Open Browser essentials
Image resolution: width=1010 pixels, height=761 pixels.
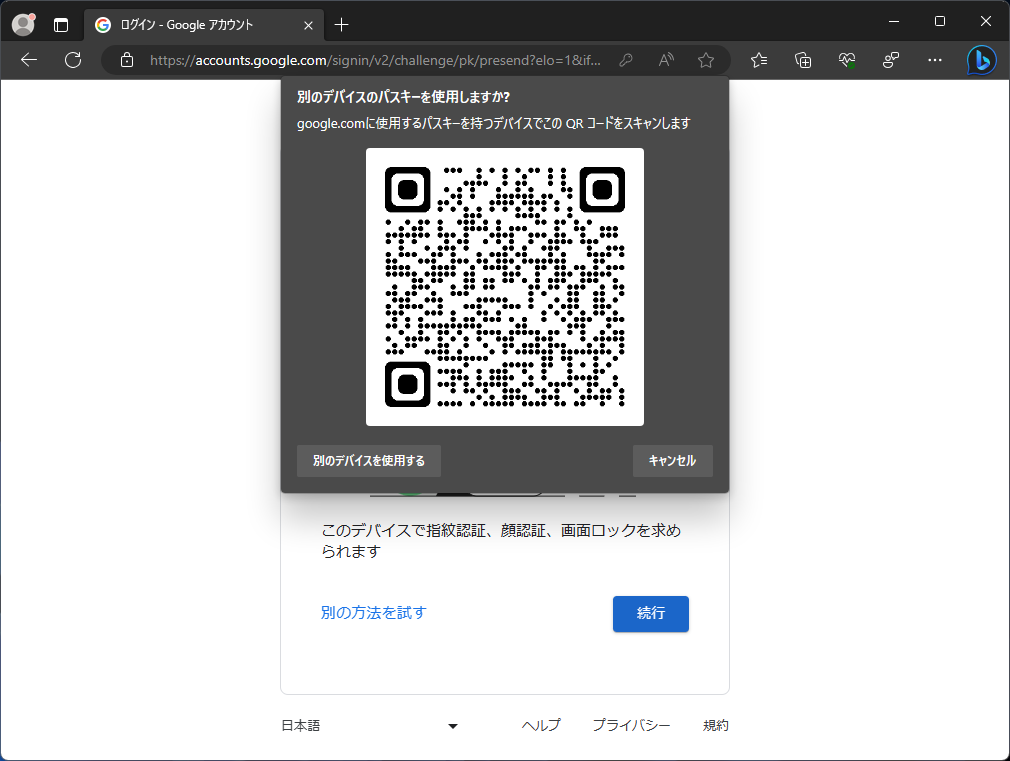coord(846,60)
